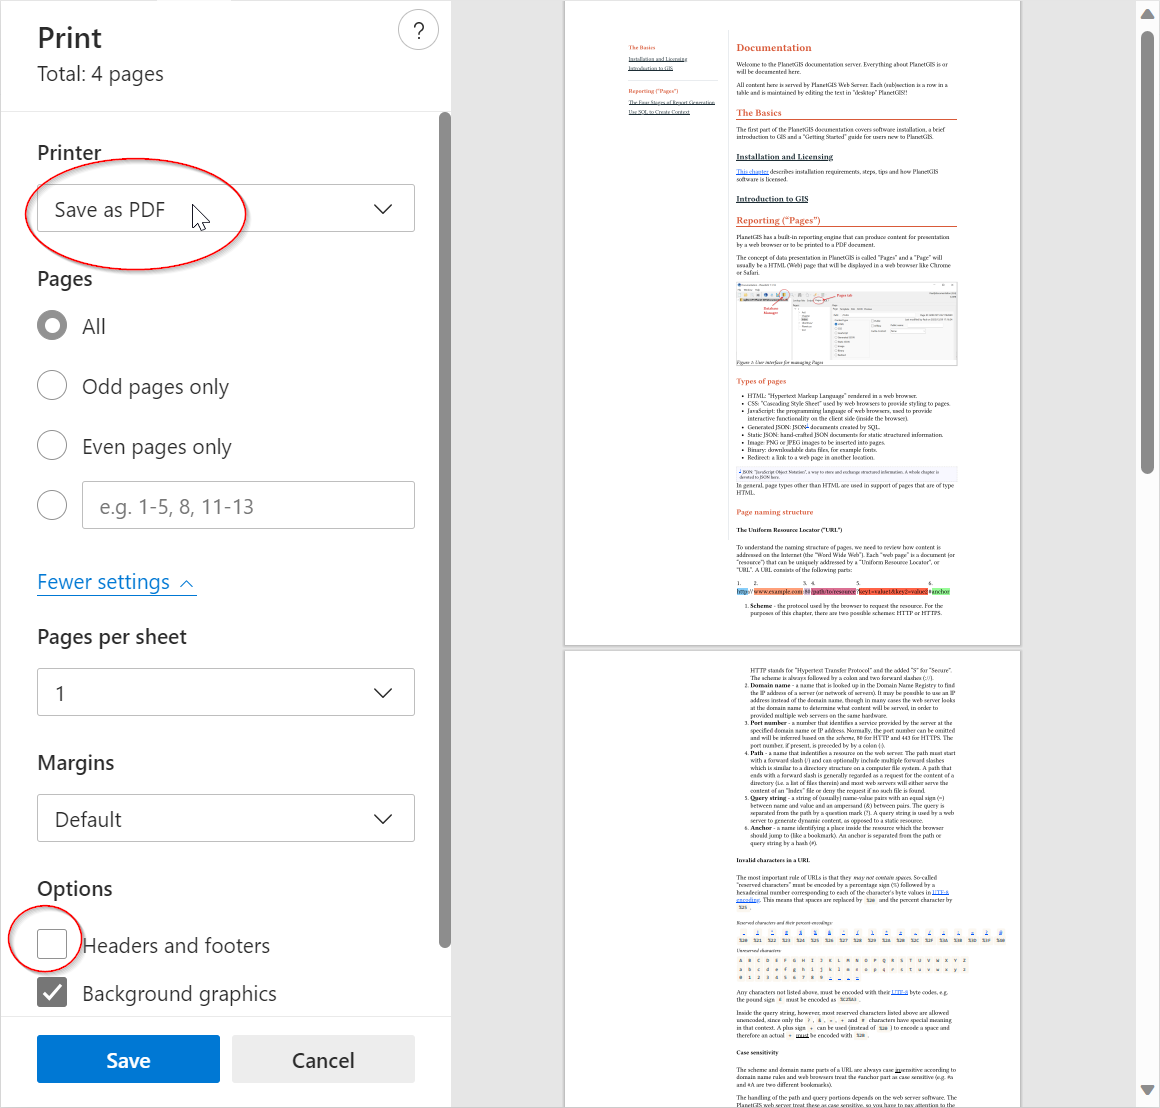1160x1108 pixels.
Task: Click the settings panel scrollbar
Action: pyautogui.click(x=445, y=528)
